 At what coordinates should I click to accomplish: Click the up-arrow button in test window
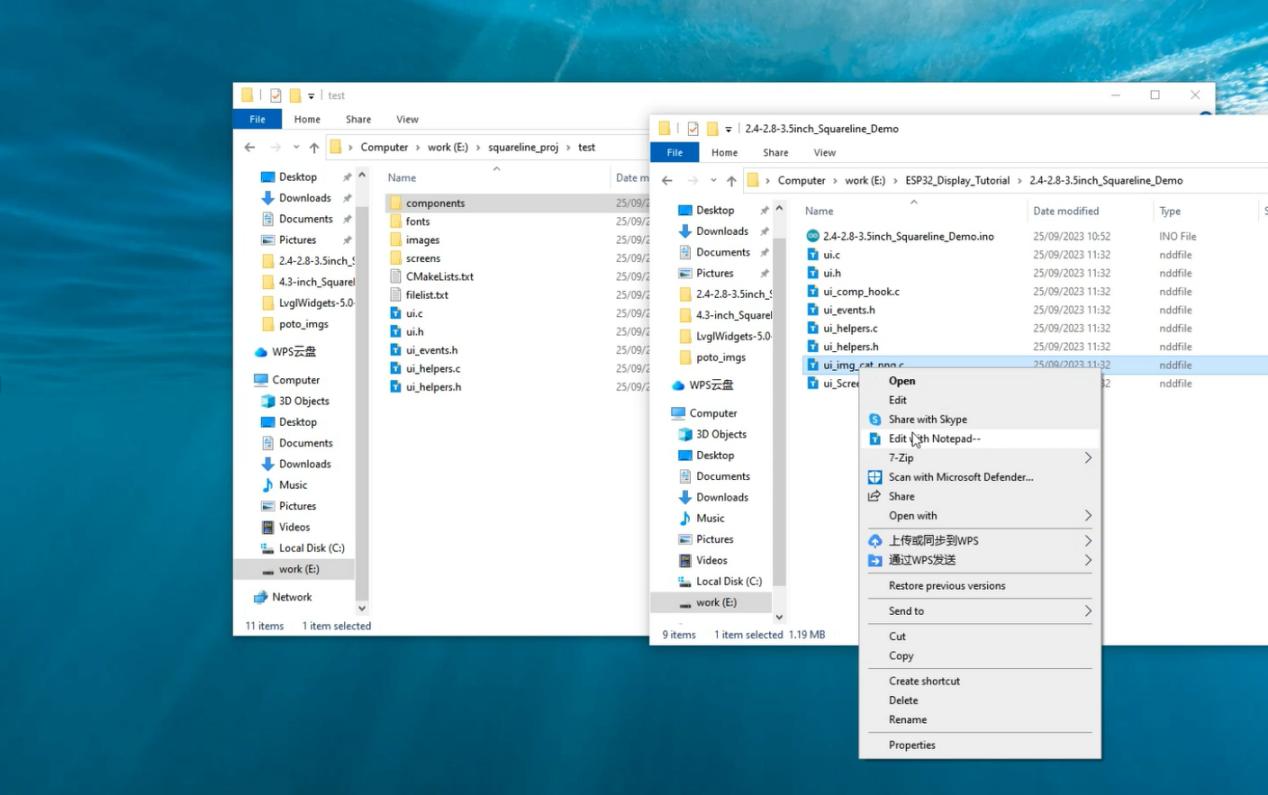coord(314,147)
